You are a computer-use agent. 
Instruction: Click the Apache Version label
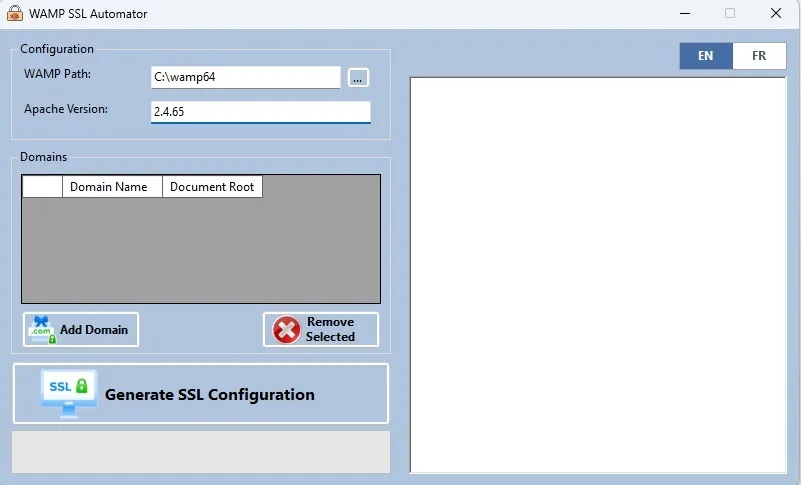pyautogui.click(x=66, y=109)
